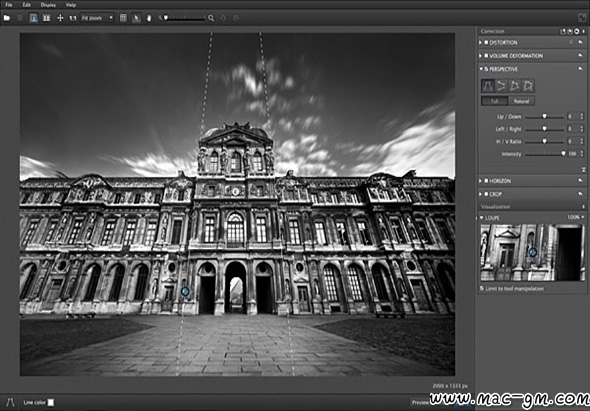Reset the PERSPECTIVE correction
This screenshot has height=411, width=590.
tap(581, 69)
